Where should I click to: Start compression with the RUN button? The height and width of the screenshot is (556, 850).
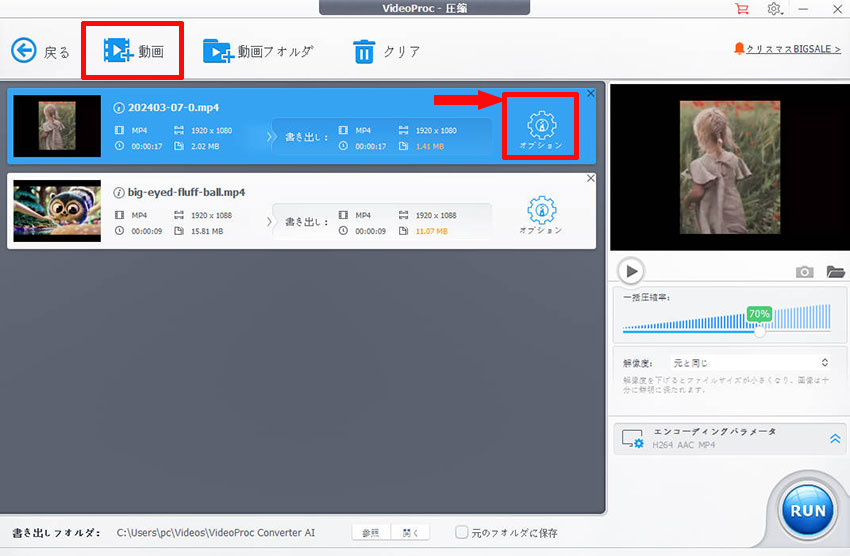[808, 510]
